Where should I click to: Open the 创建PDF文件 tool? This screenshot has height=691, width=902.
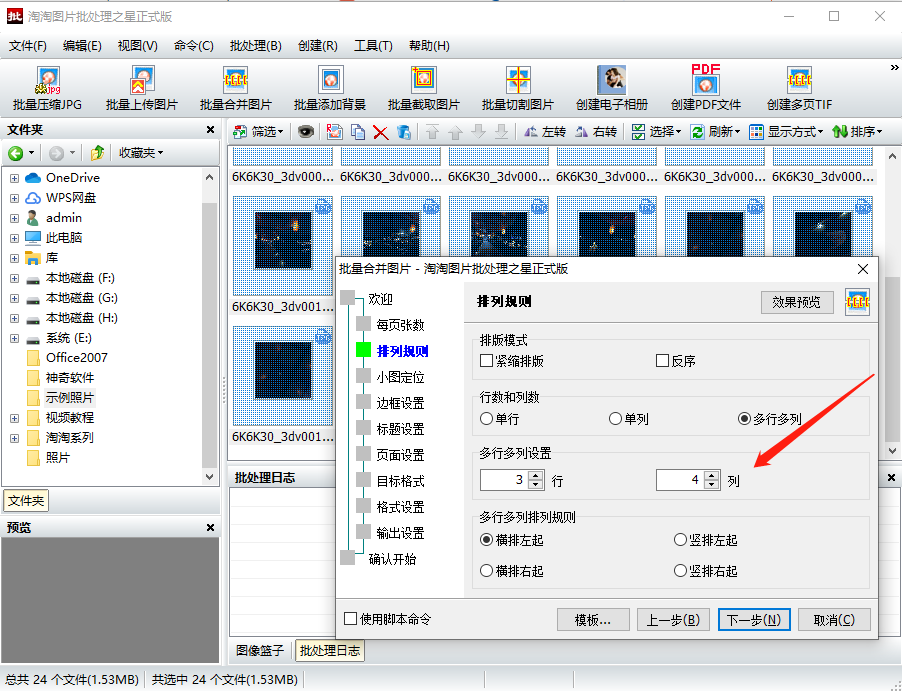(x=706, y=88)
